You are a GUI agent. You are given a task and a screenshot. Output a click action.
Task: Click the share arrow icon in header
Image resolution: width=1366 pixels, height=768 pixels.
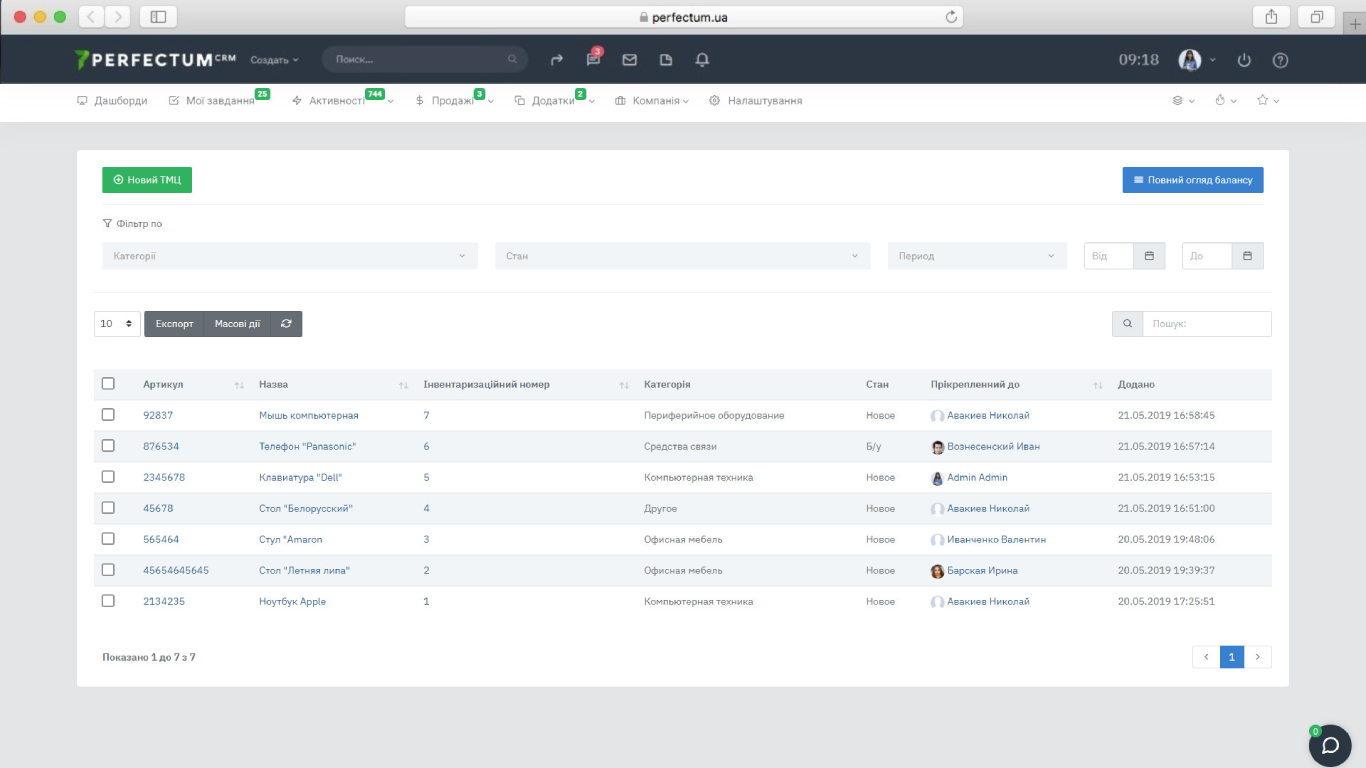tap(557, 60)
